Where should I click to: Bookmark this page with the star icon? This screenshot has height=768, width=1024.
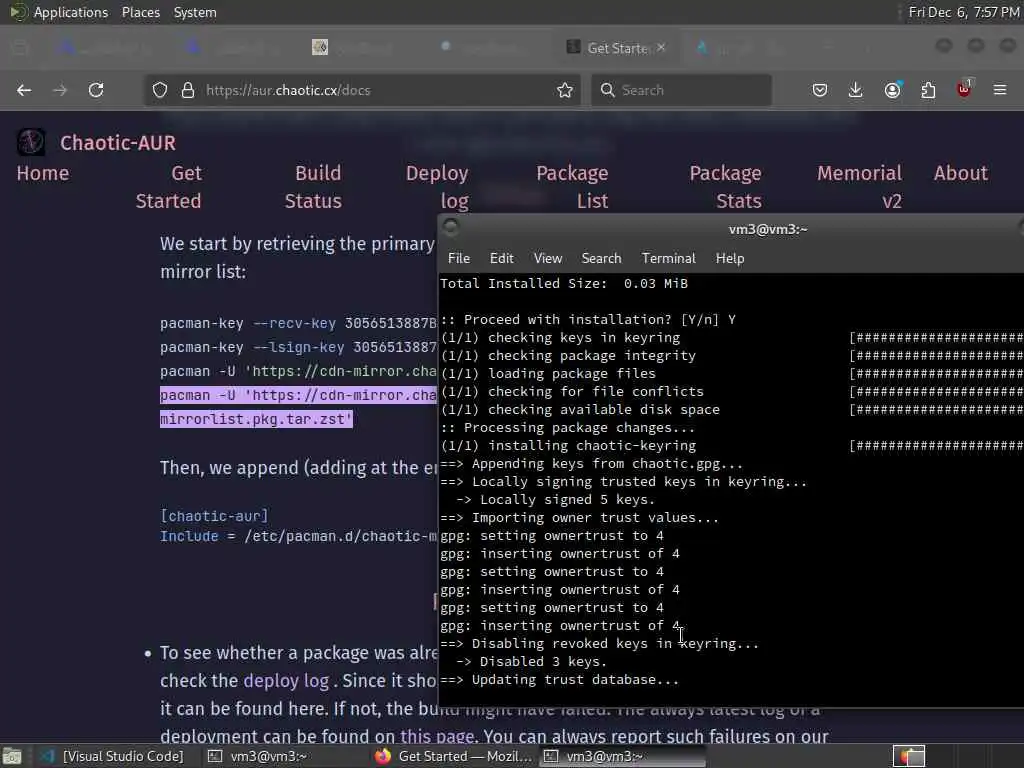(x=565, y=90)
